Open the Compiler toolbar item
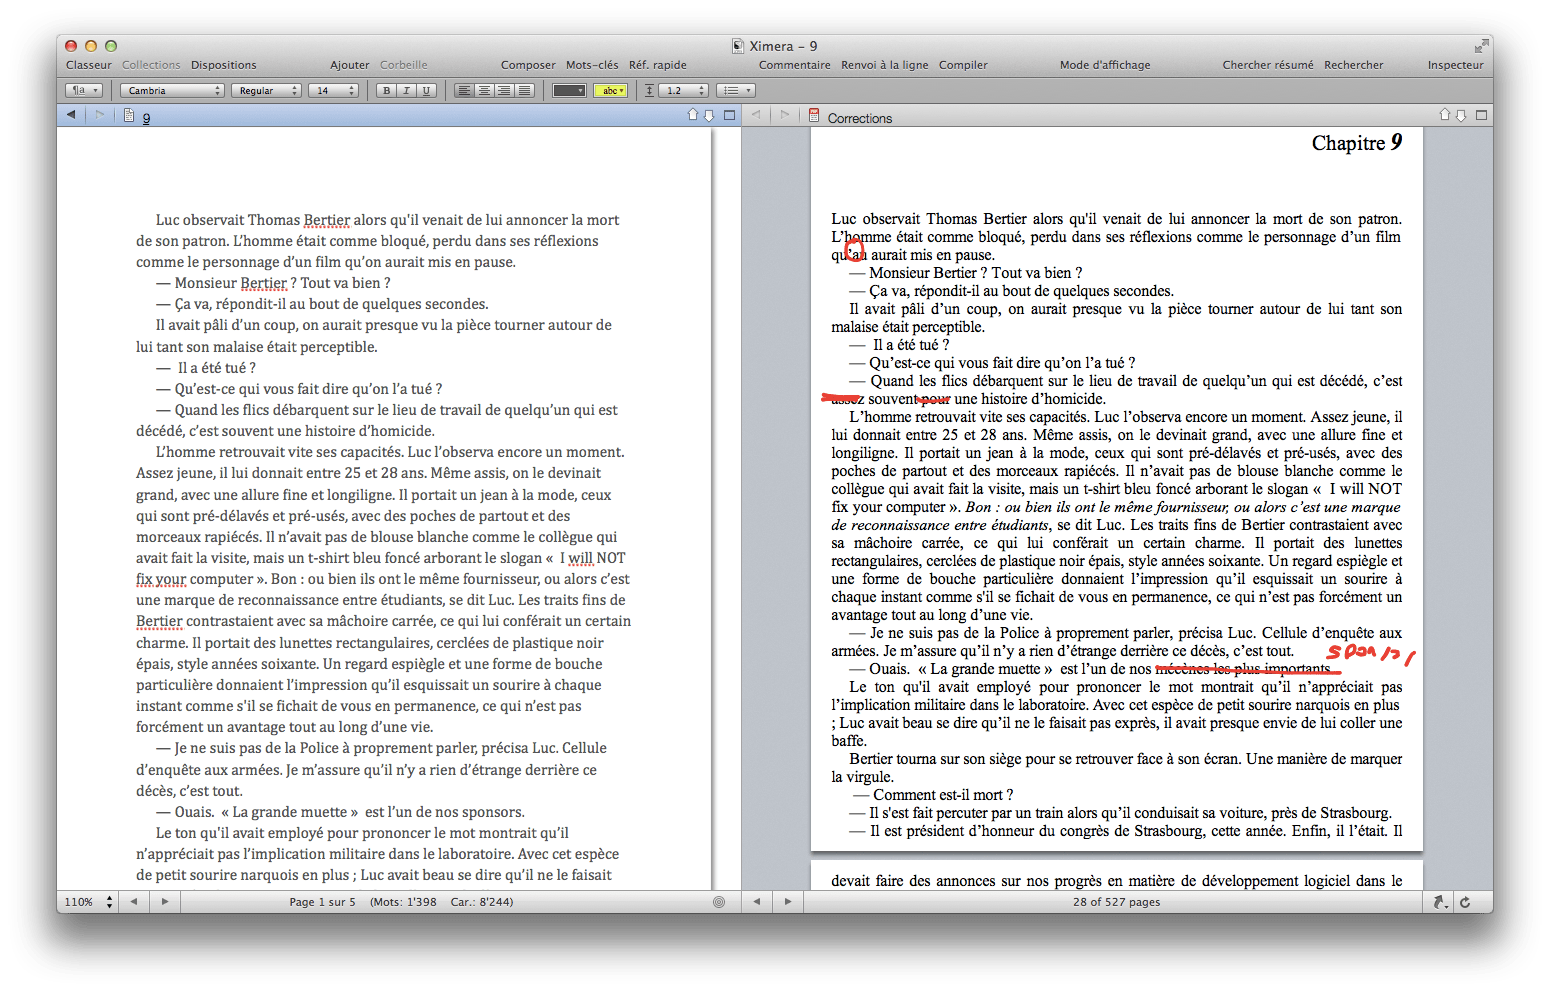1550x992 pixels. tap(963, 65)
